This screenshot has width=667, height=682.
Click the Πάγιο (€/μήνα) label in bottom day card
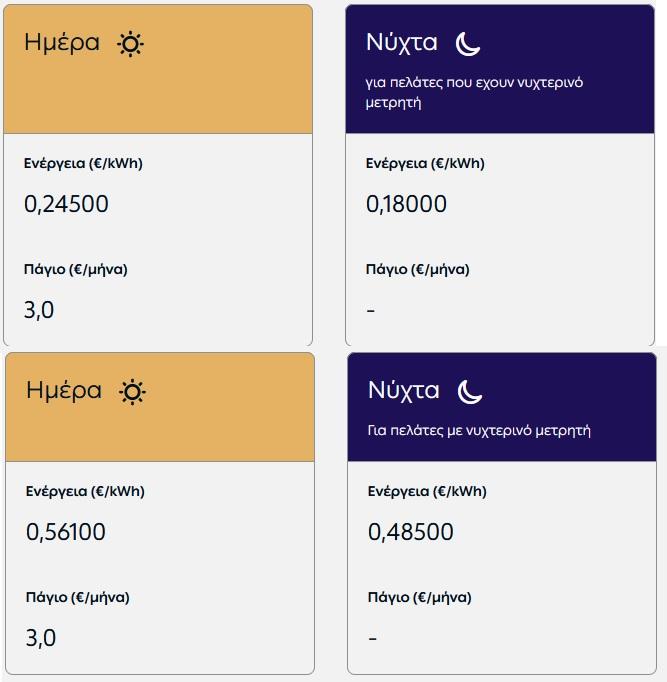[77, 598]
